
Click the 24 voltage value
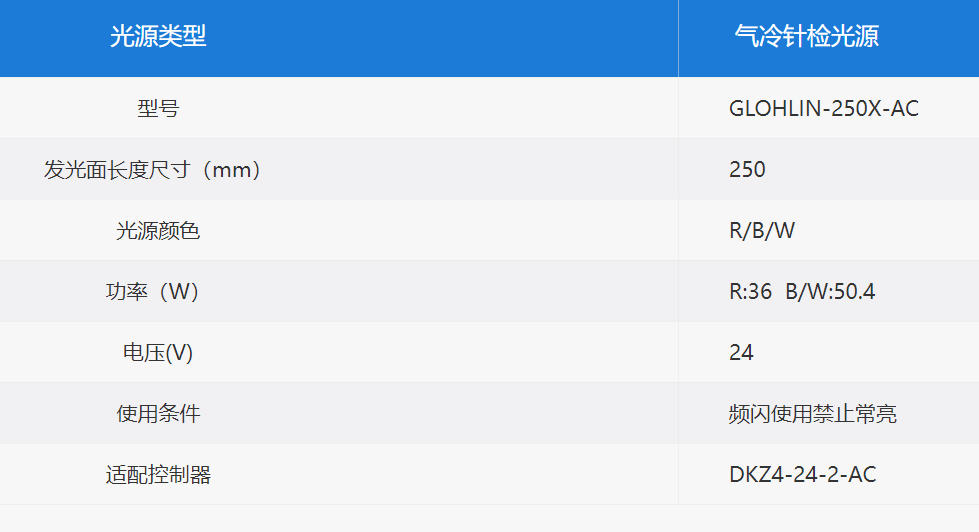click(x=741, y=353)
